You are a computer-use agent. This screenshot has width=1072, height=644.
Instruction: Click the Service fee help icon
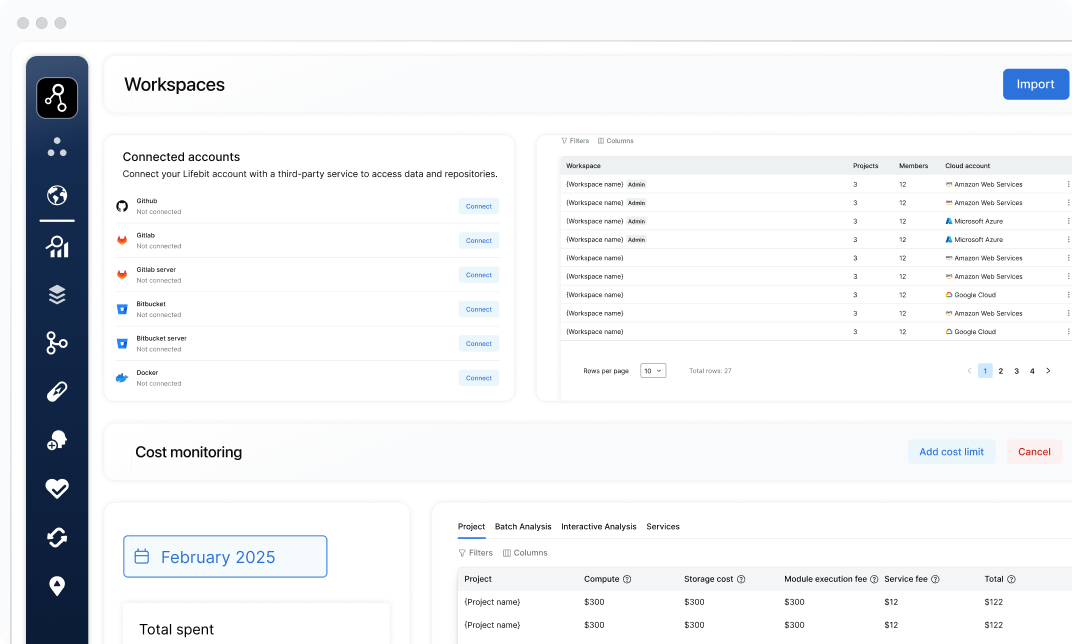click(935, 579)
